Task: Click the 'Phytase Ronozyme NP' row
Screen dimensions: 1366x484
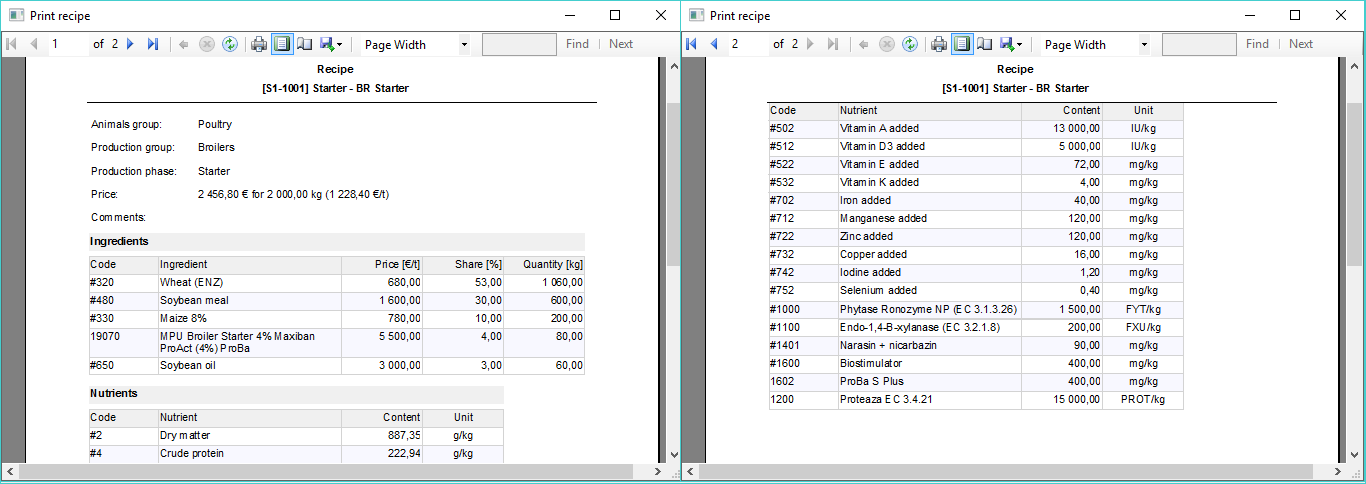Action: point(975,309)
